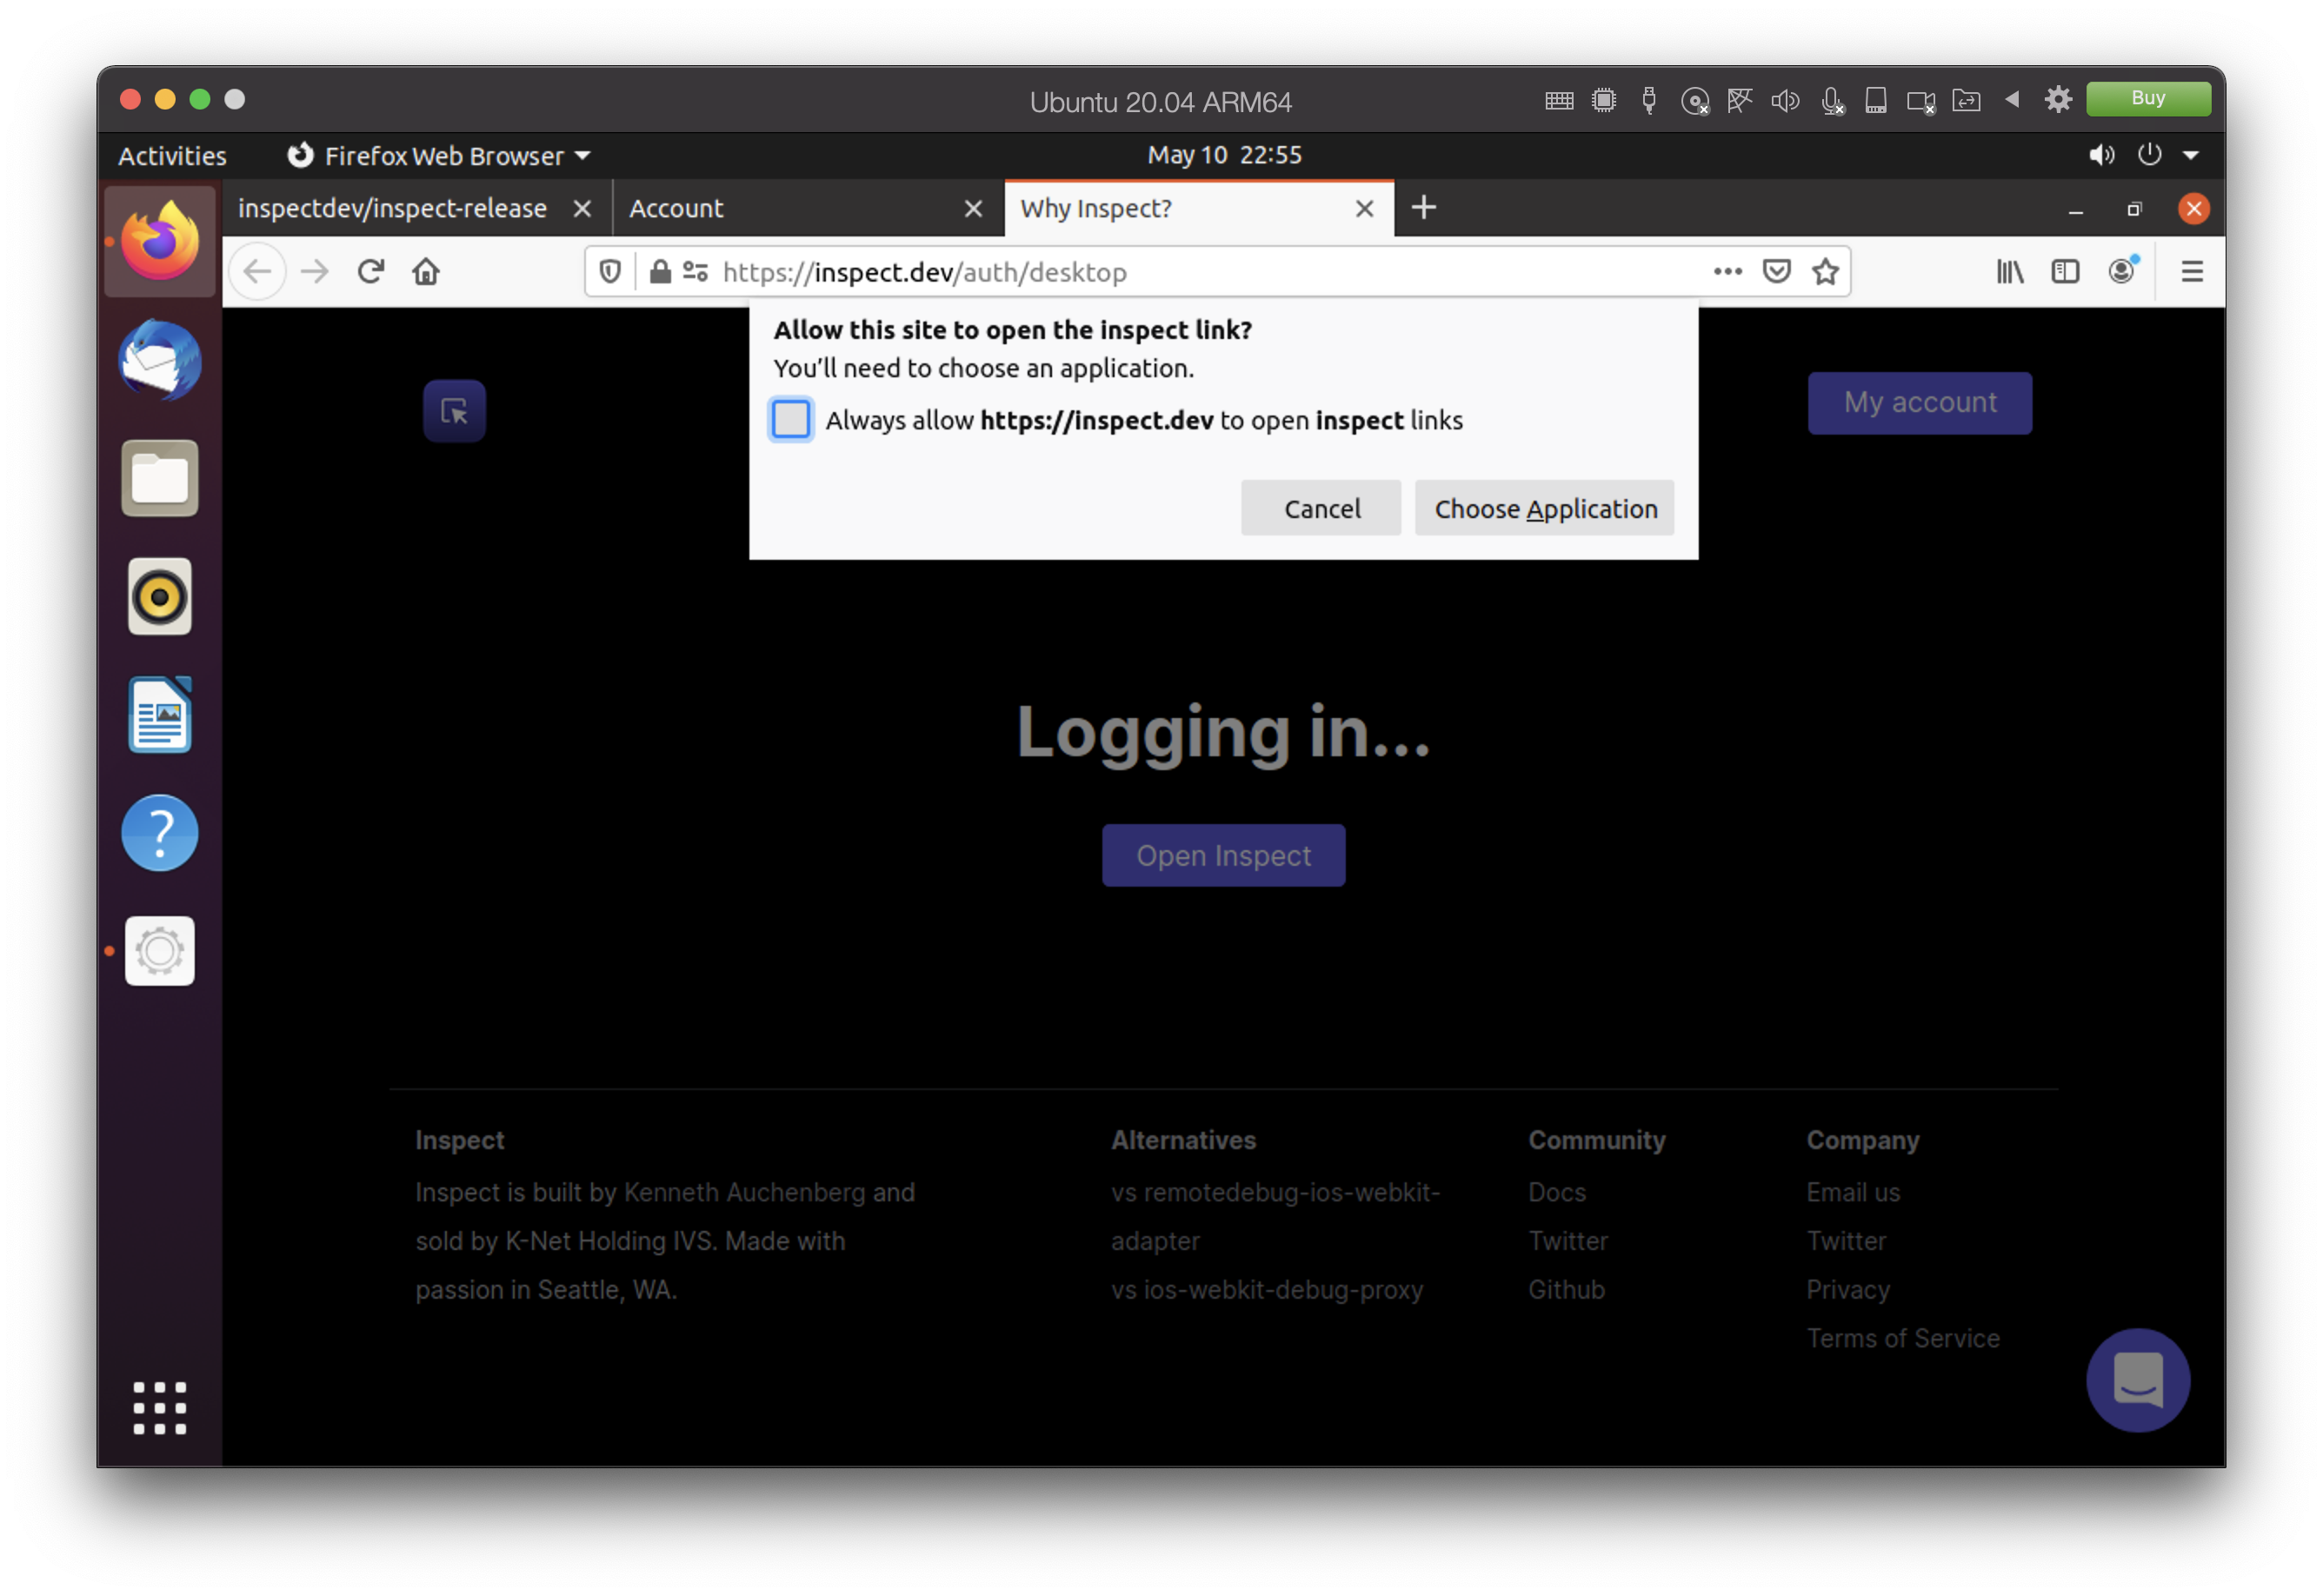Open the Firefox account icon
Viewport: 2323px width, 1596px height.
point(2121,271)
